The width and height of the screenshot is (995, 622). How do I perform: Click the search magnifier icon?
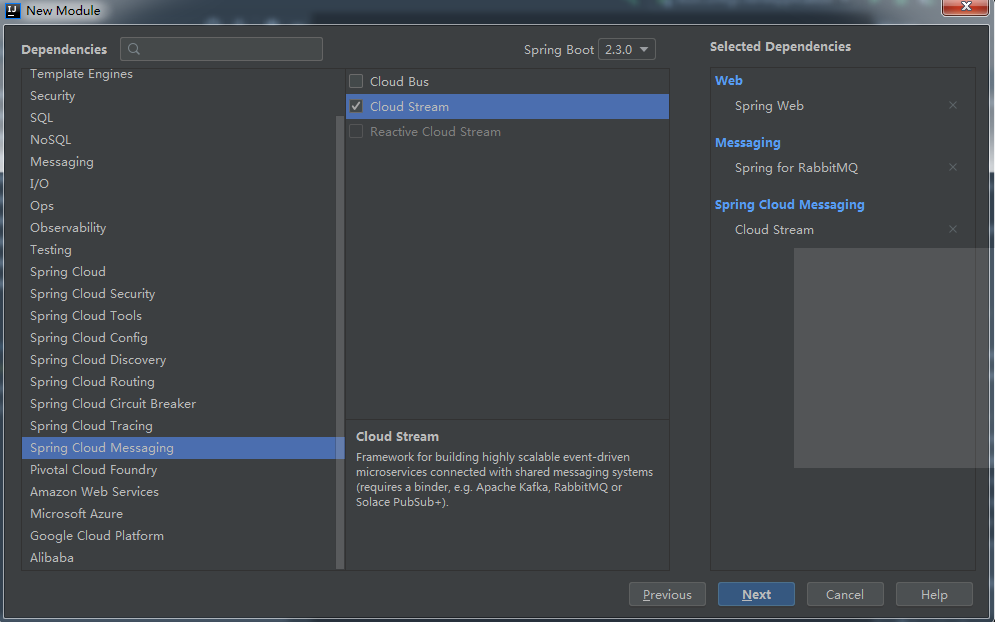coord(134,49)
